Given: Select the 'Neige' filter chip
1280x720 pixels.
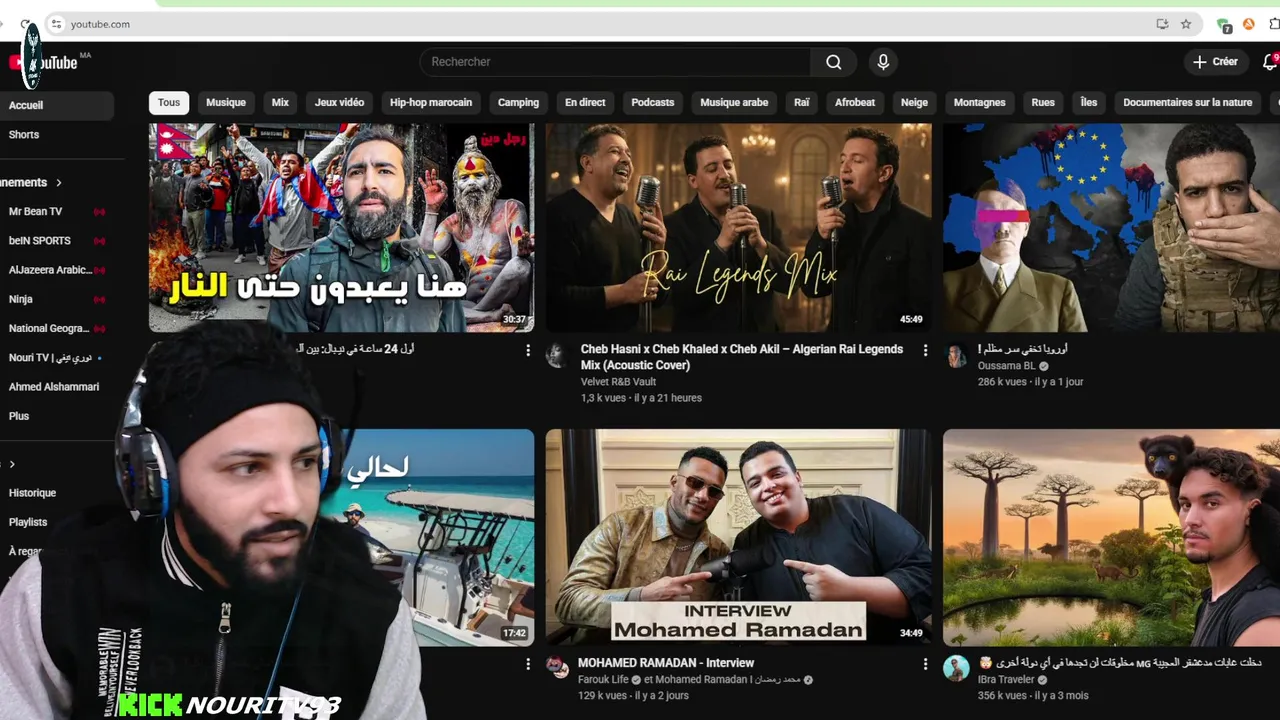Looking at the screenshot, I should pos(914,102).
